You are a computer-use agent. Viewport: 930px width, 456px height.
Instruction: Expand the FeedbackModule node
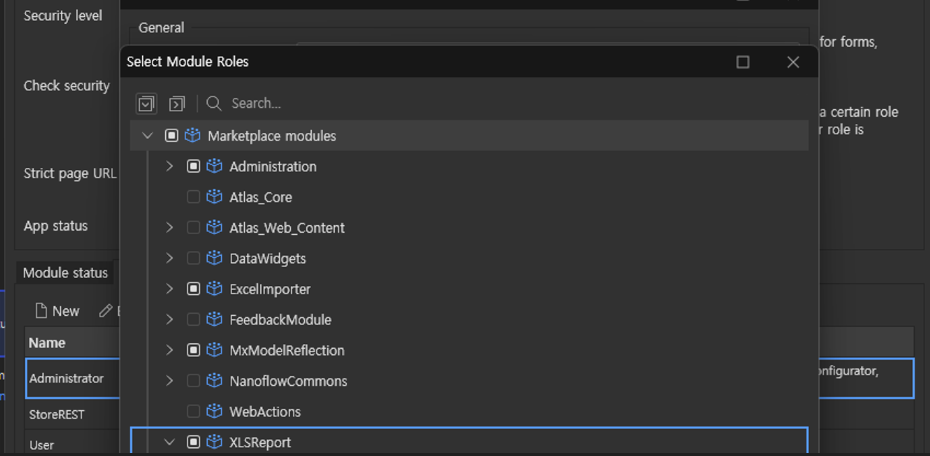pyautogui.click(x=170, y=320)
